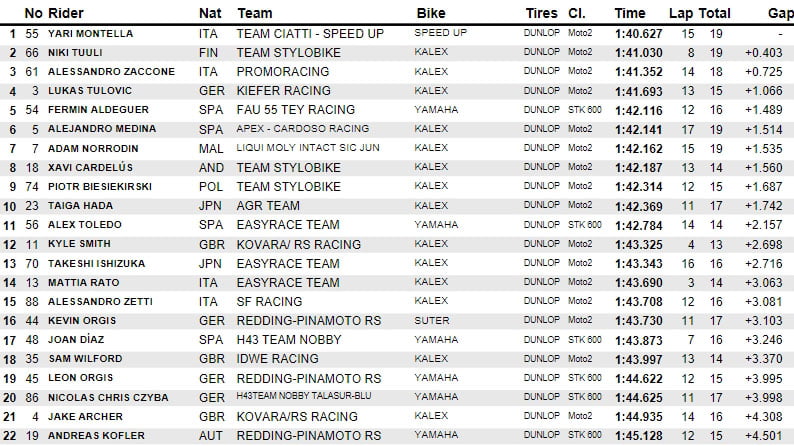This screenshot has width=794, height=446.
Task: Click the Tires column header
Action: click(542, 14)
